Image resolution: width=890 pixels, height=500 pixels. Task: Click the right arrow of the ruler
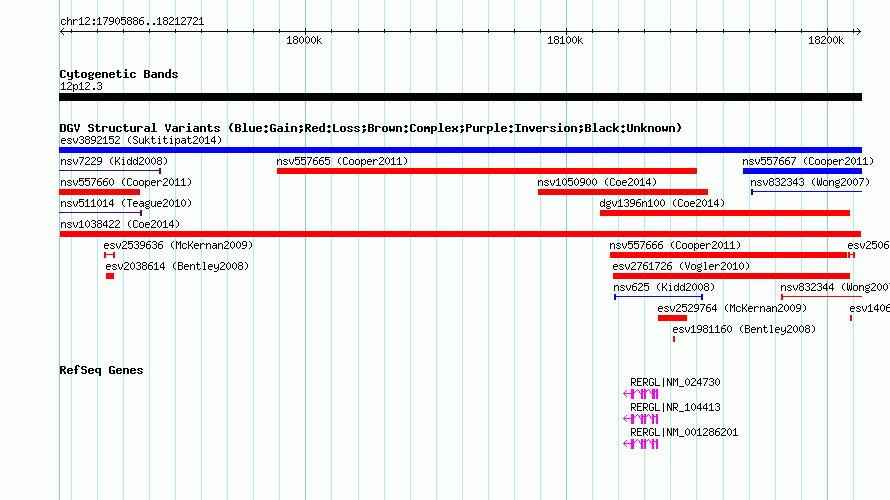point(858,32)
